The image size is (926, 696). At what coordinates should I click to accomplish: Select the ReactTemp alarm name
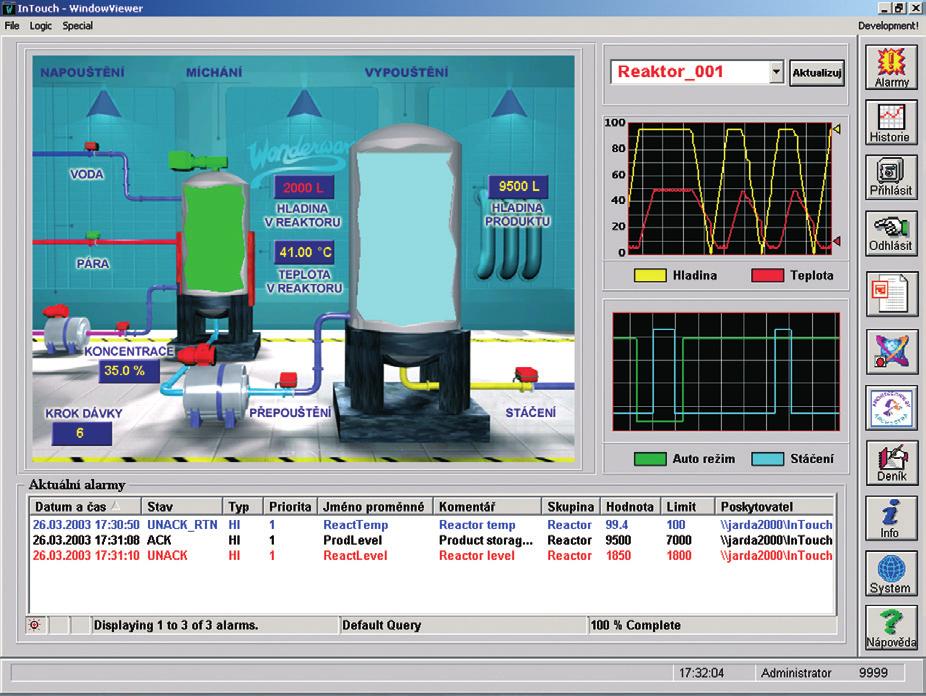coord(356,525)
